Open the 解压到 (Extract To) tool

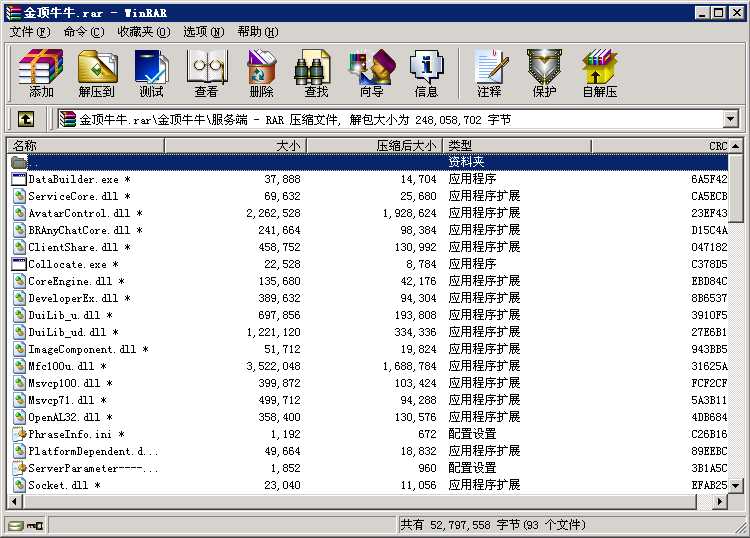(x=97, y=73)
